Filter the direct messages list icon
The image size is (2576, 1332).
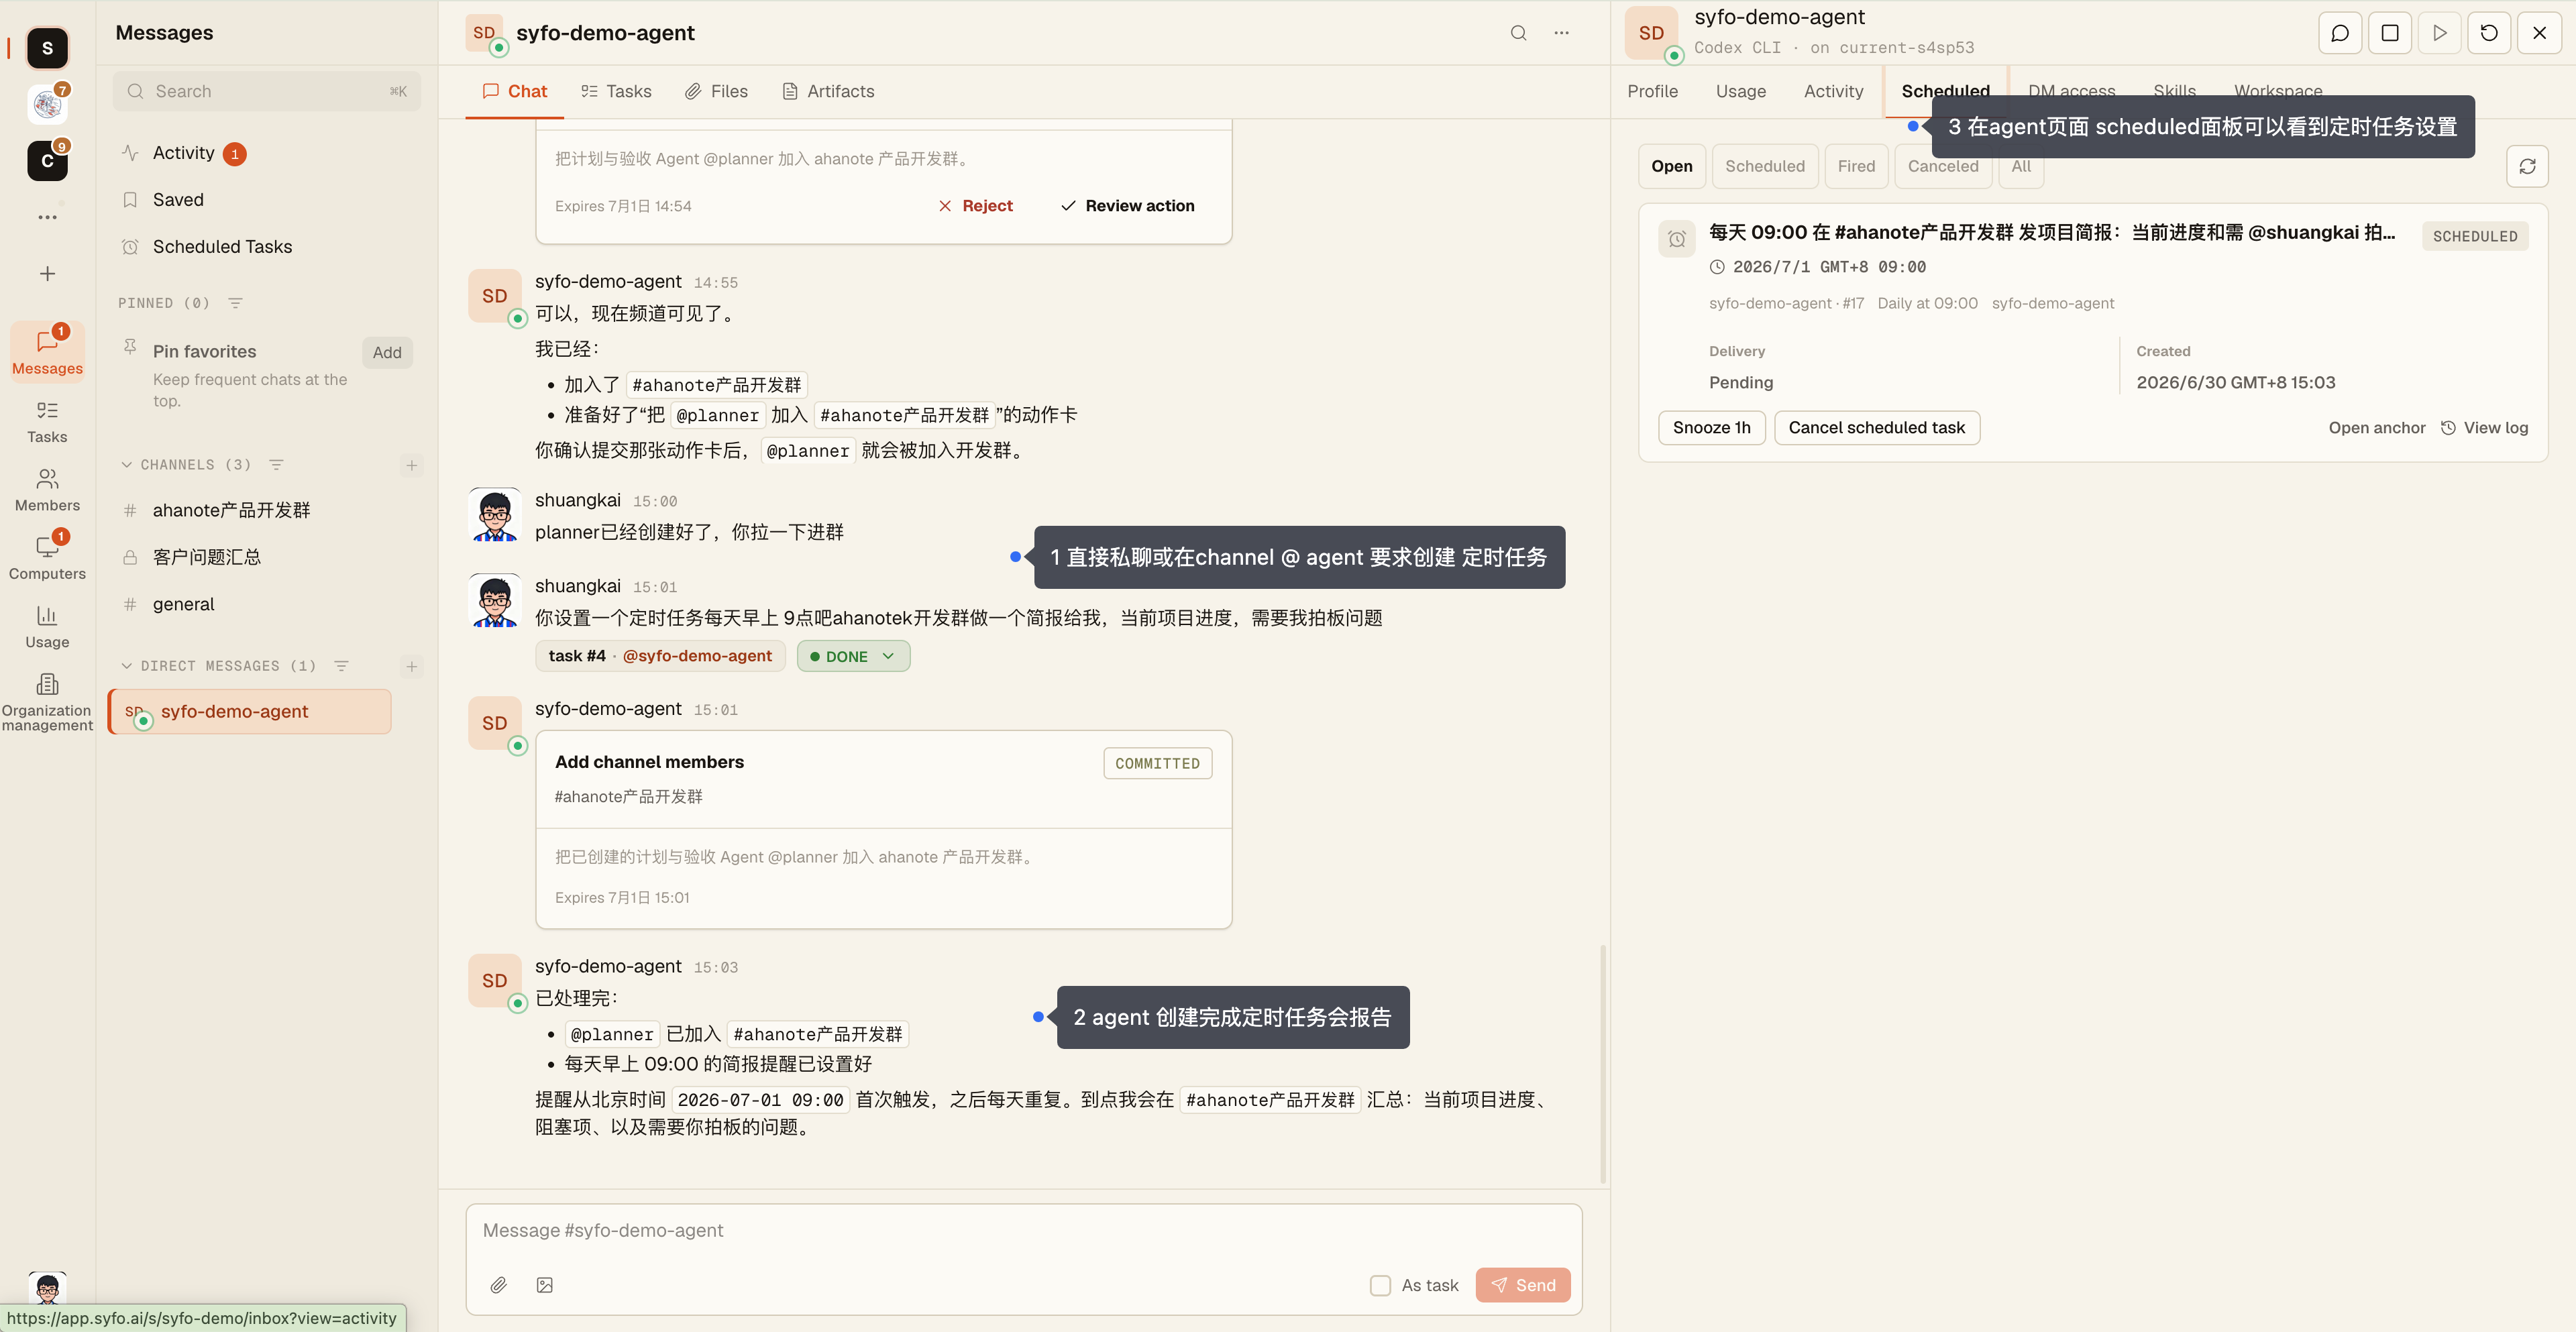coord(341,666)
